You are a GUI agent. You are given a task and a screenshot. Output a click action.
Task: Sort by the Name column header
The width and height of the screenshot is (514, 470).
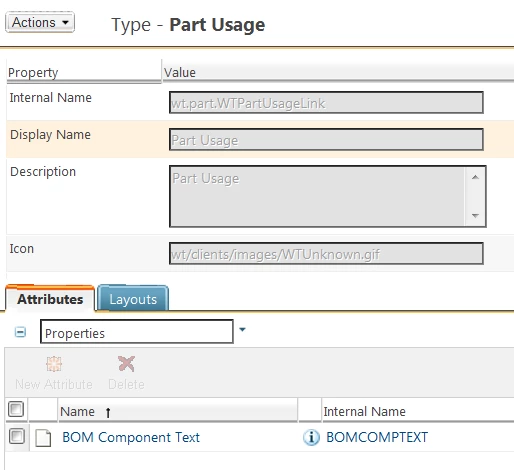[178, 411]
